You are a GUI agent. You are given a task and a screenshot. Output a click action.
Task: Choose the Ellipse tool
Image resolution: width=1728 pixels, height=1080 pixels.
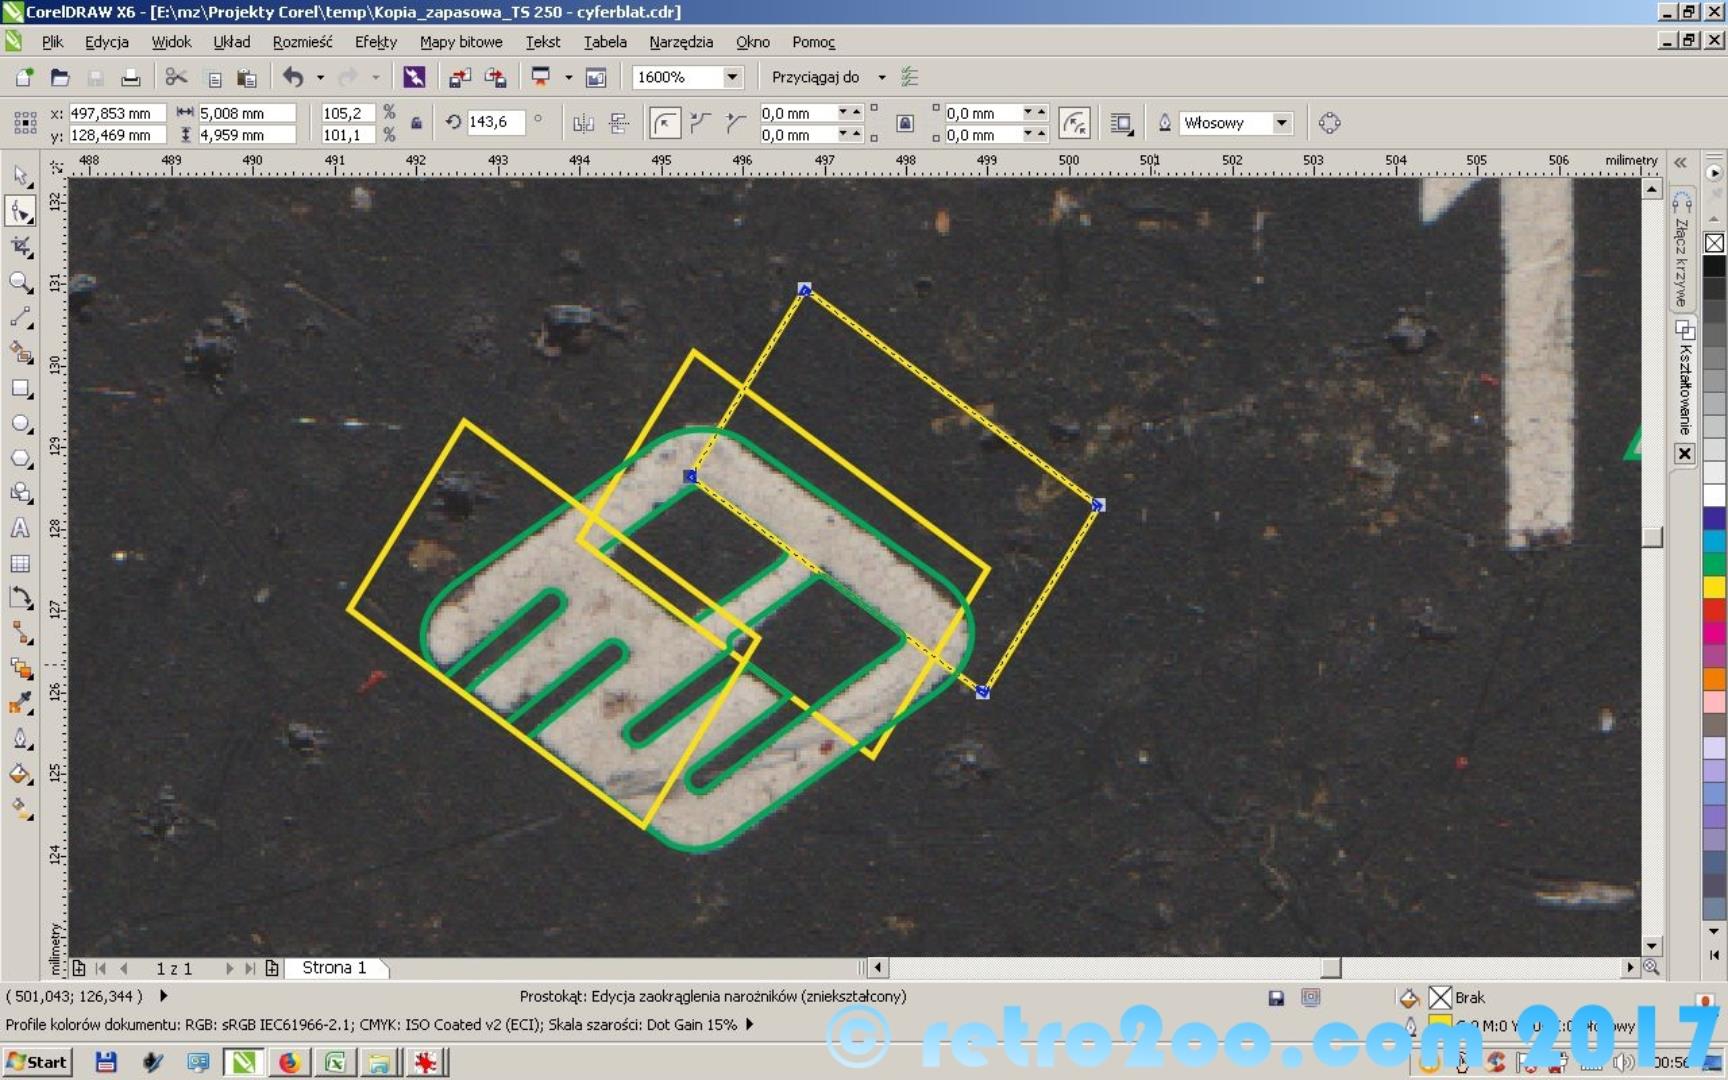(x=21, y=423)
